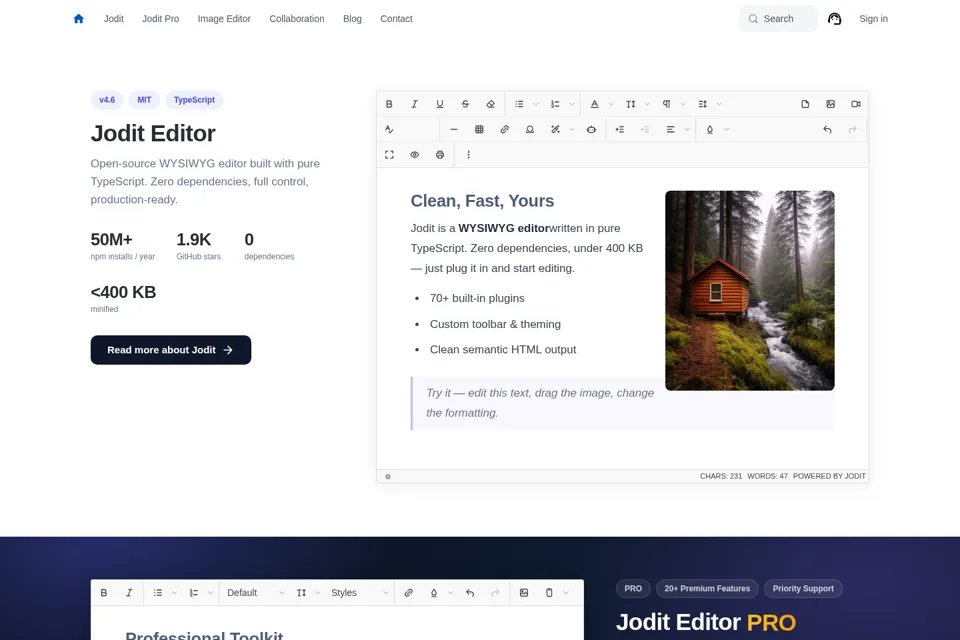
Task: Toggle fullscreen mode for the editor
Action: 389,155
